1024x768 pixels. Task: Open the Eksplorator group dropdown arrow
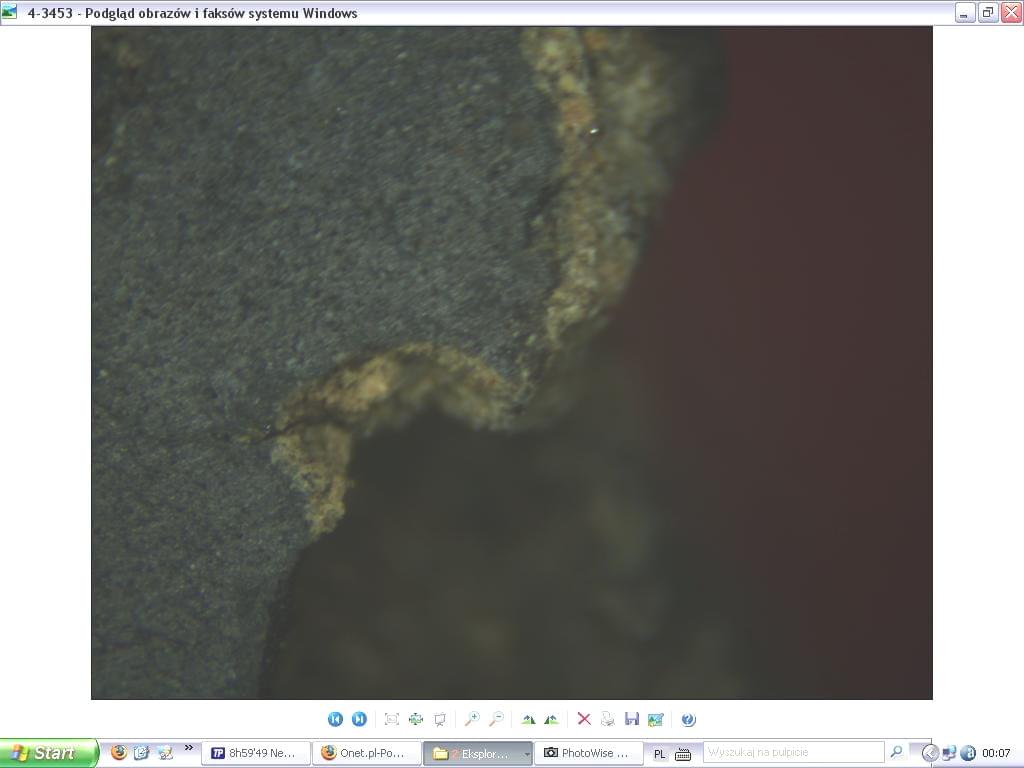point(527,754)
